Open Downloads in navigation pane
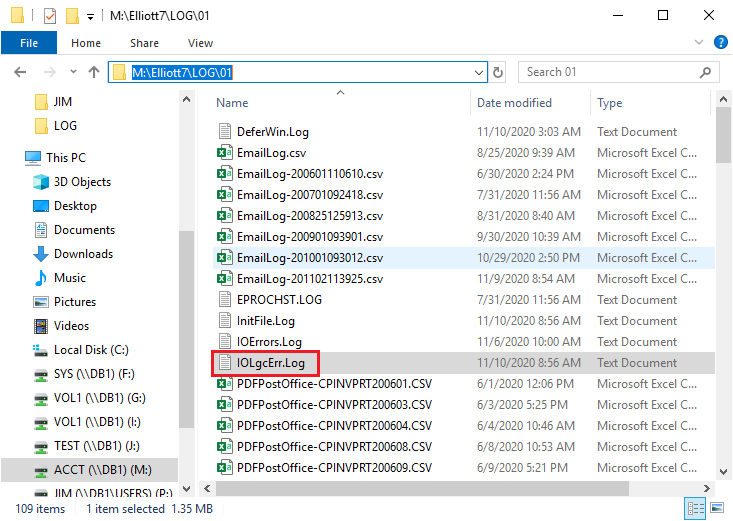Viewport: 733px width, 521px height. point(73,253)
